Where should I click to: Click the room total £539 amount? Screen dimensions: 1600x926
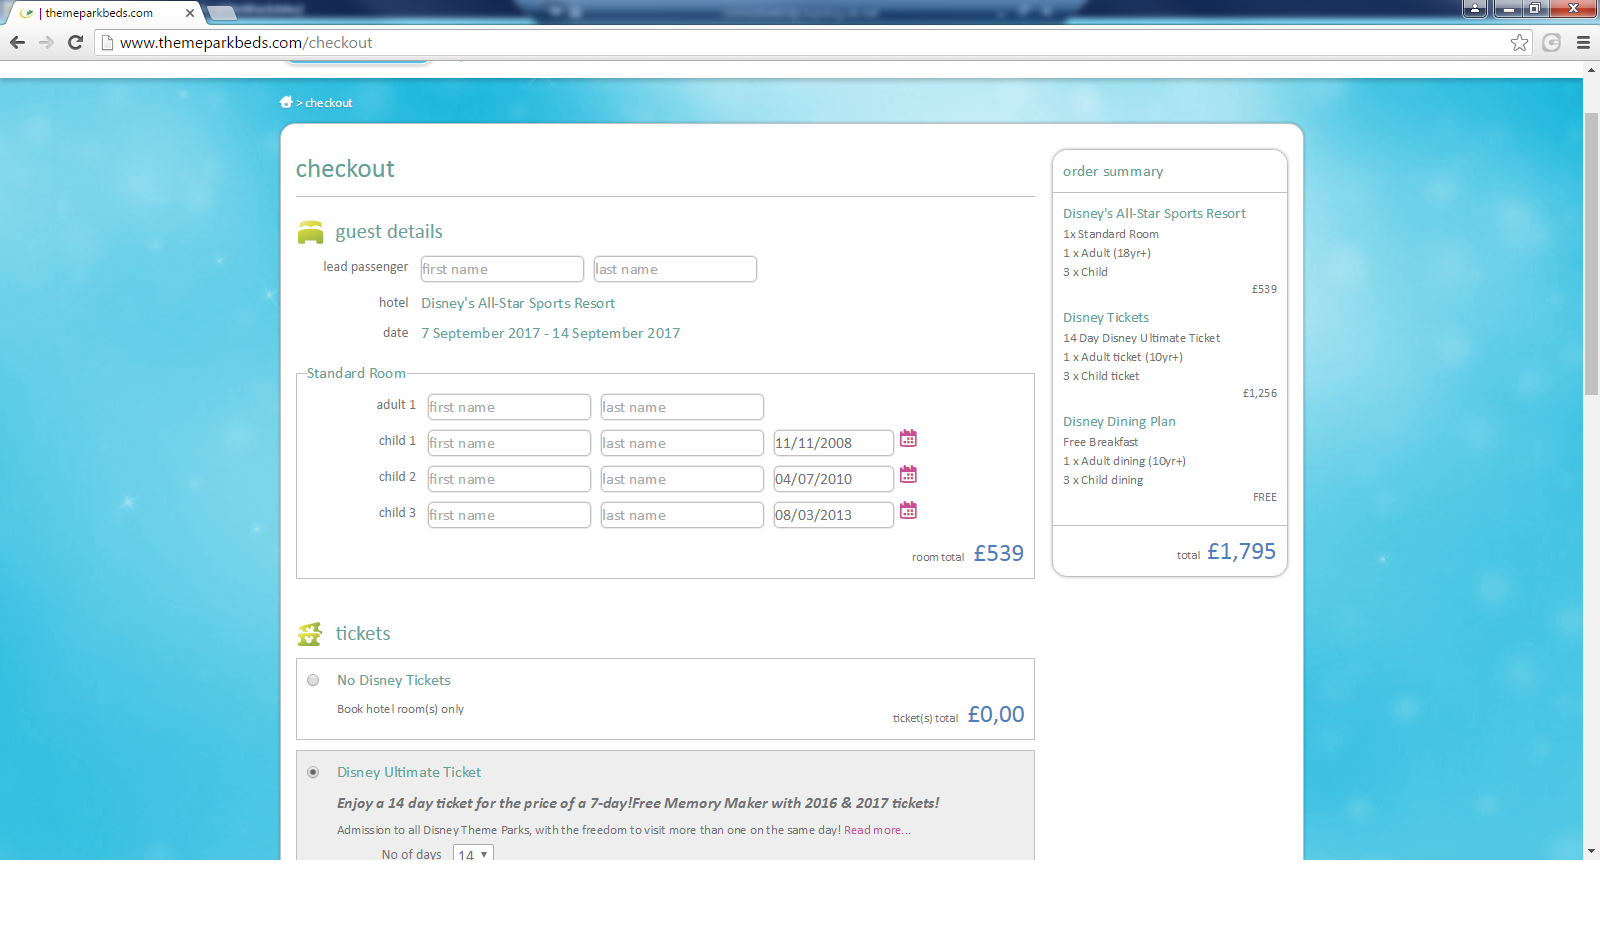pyautogui.click(x=998, y=553)
